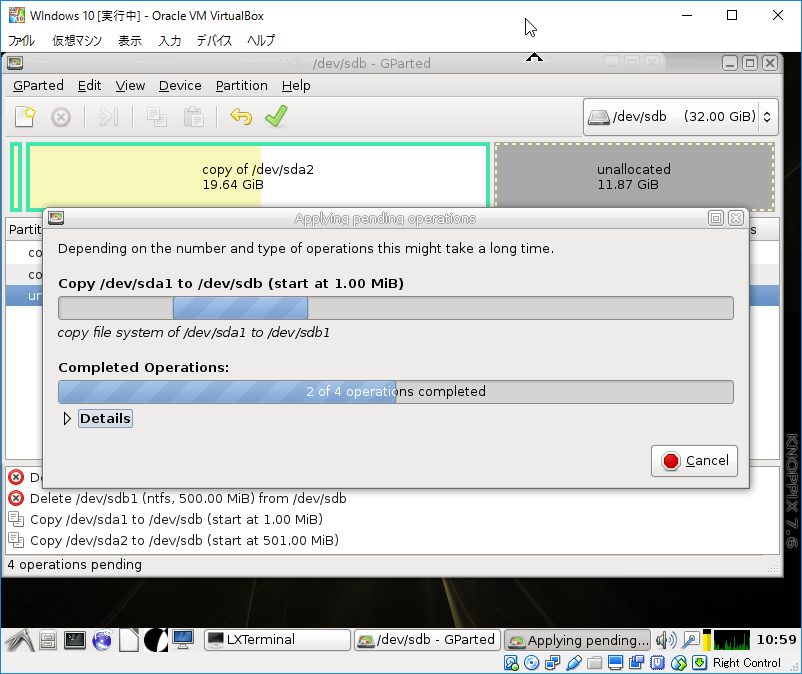Open the Edit menu in GParted
Screen dimensions: 802x674
coord(90,85)
